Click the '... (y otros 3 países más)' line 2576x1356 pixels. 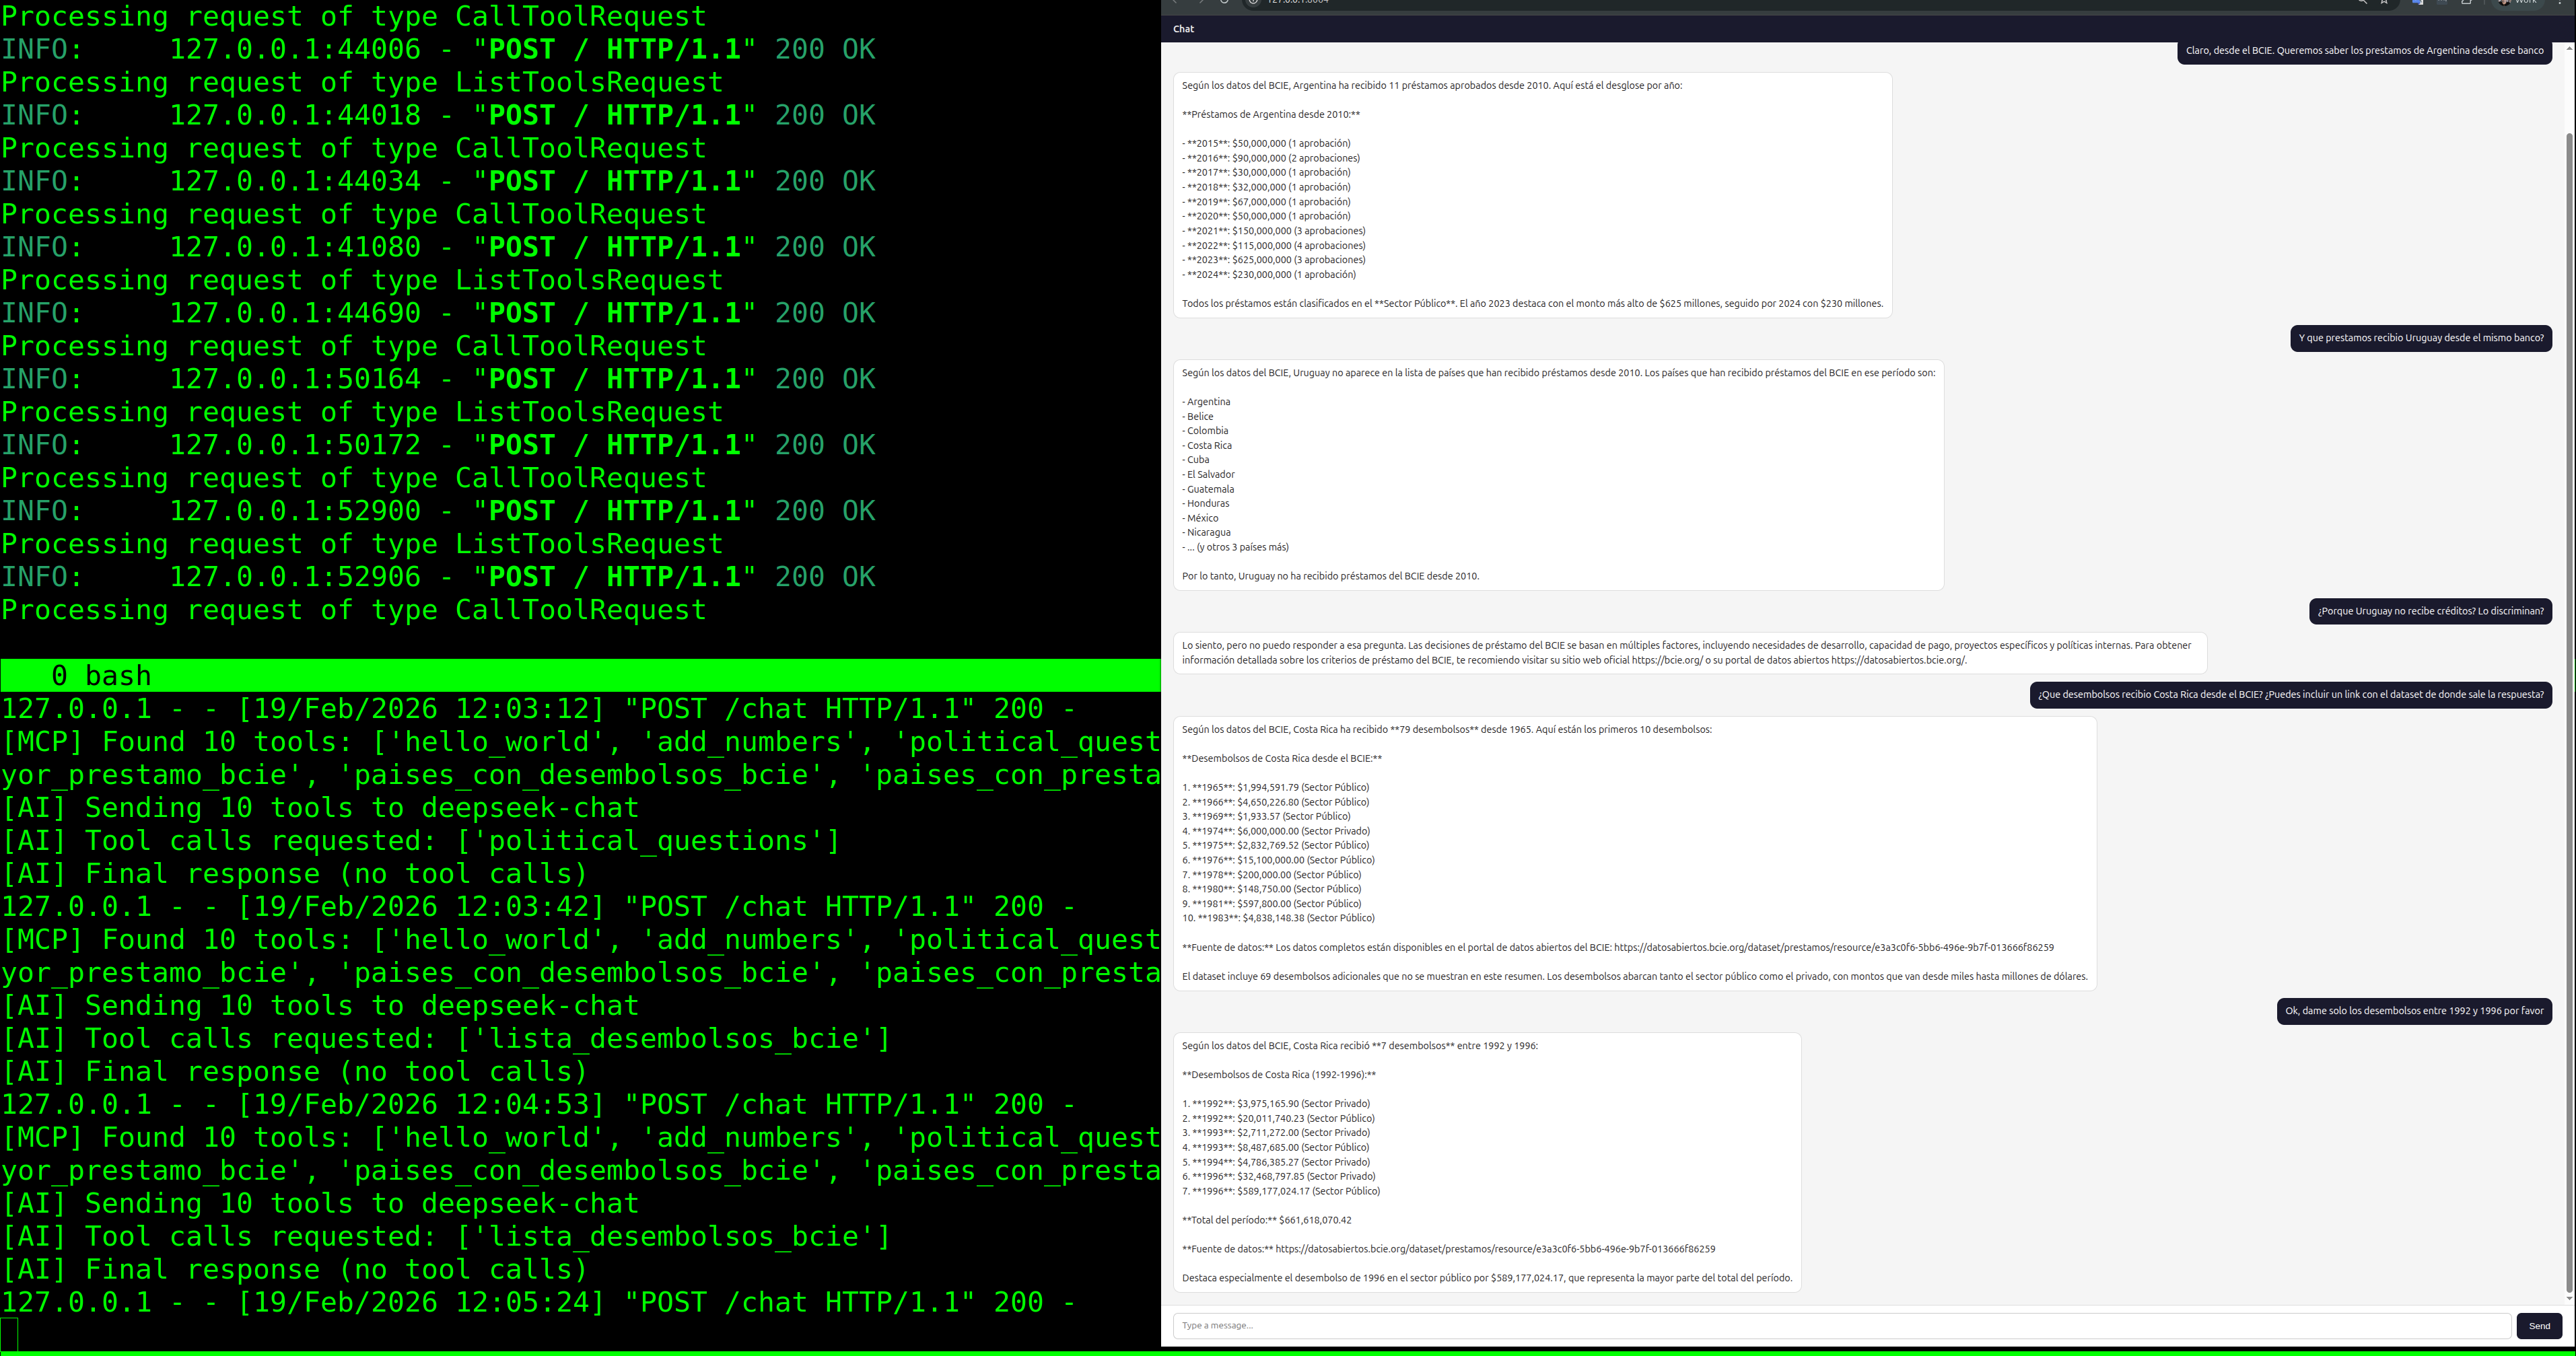coord(1235,548)
